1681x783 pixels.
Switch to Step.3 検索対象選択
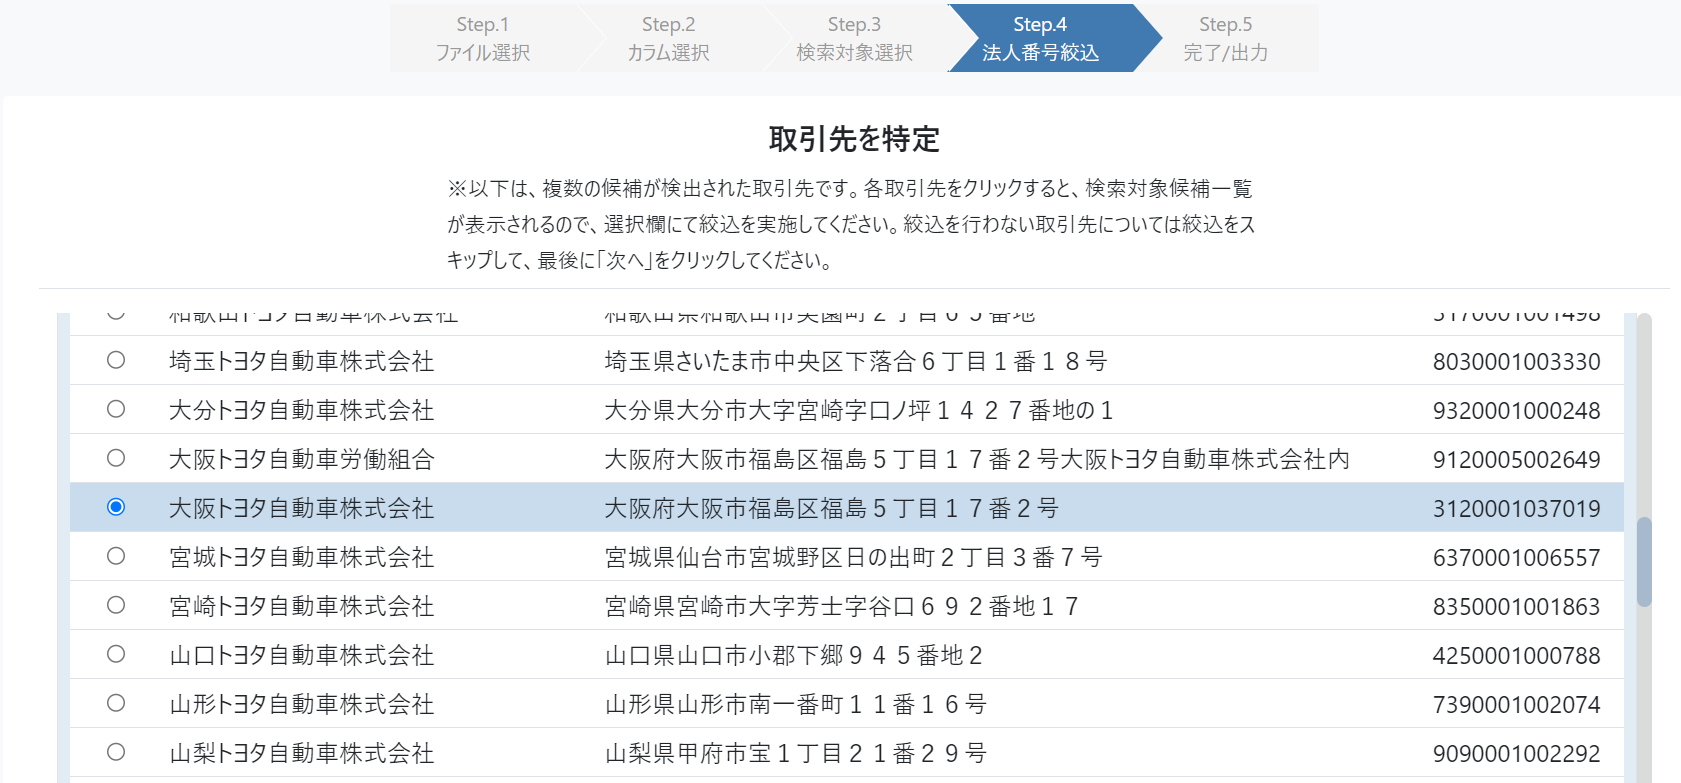pos(854,38)
